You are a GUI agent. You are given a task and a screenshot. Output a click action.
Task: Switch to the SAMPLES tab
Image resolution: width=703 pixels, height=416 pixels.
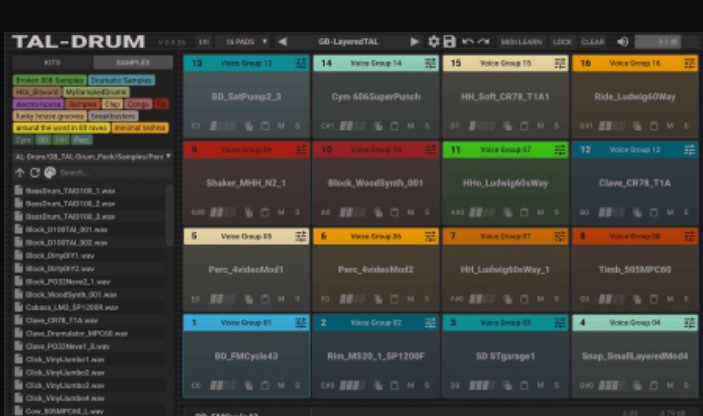coord(133,62)
